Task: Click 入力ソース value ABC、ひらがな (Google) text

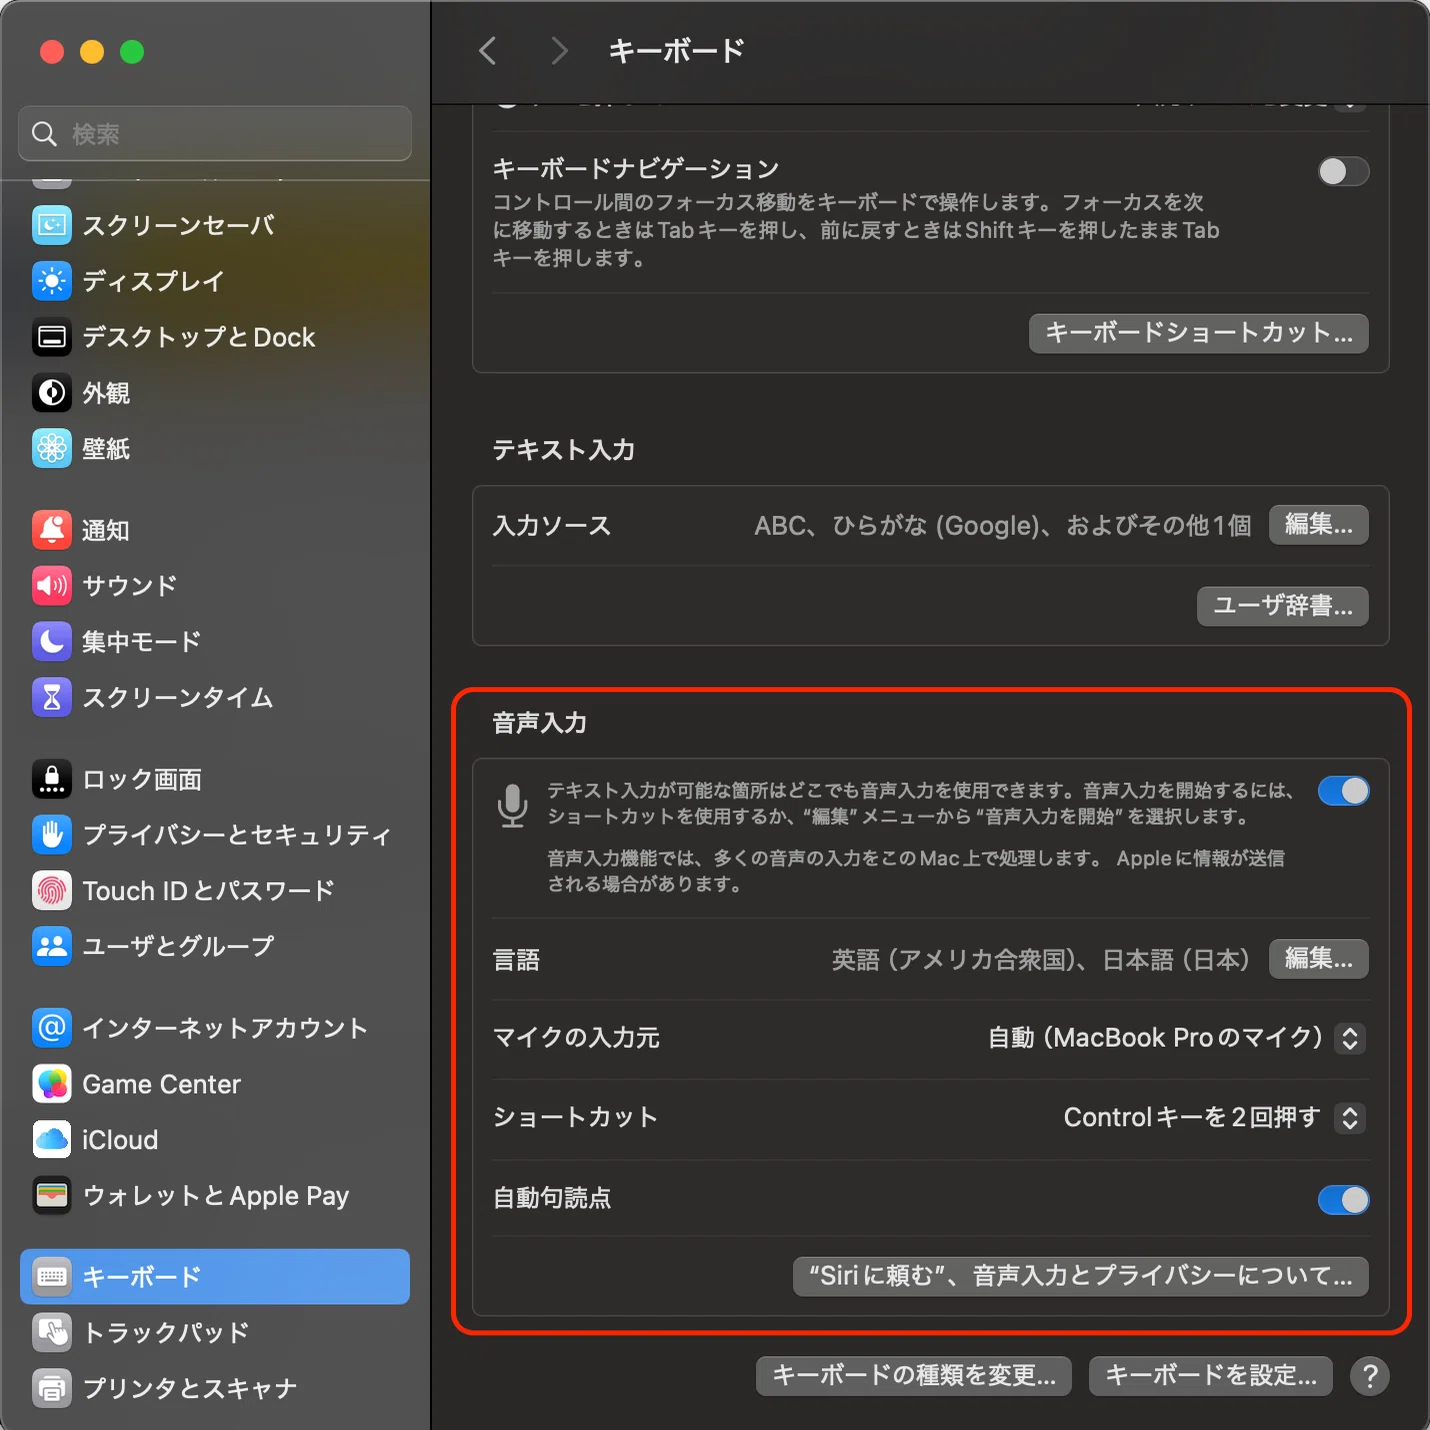Action: 1003,526
